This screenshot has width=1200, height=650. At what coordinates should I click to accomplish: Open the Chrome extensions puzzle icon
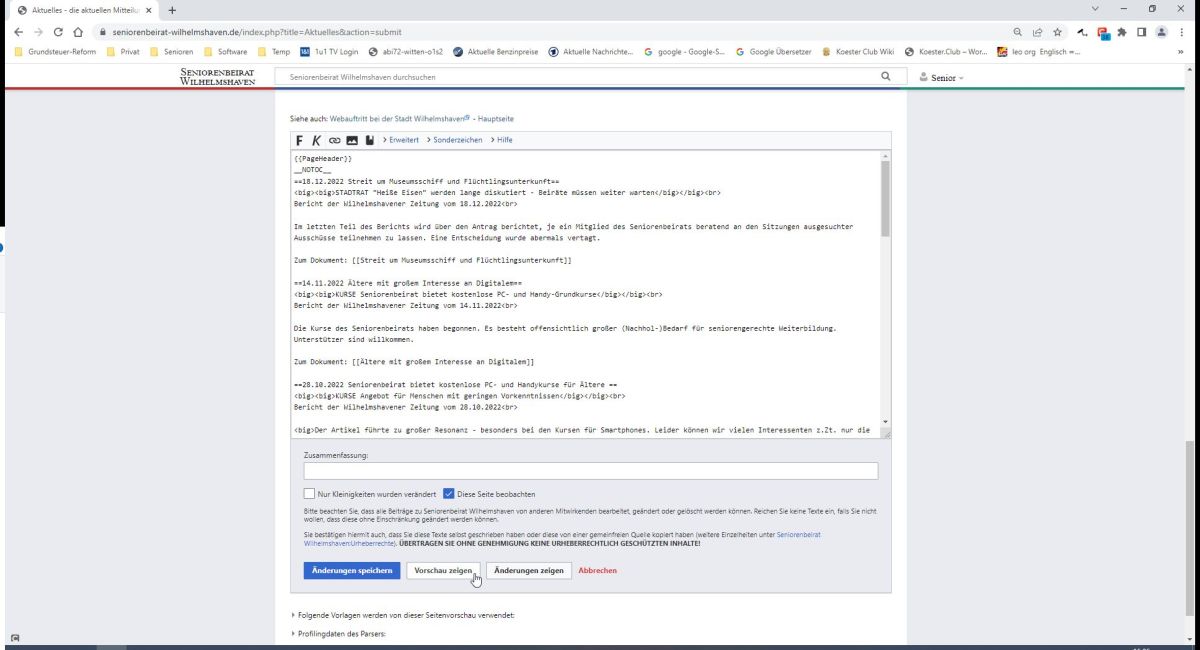[x=1122, y=32]
